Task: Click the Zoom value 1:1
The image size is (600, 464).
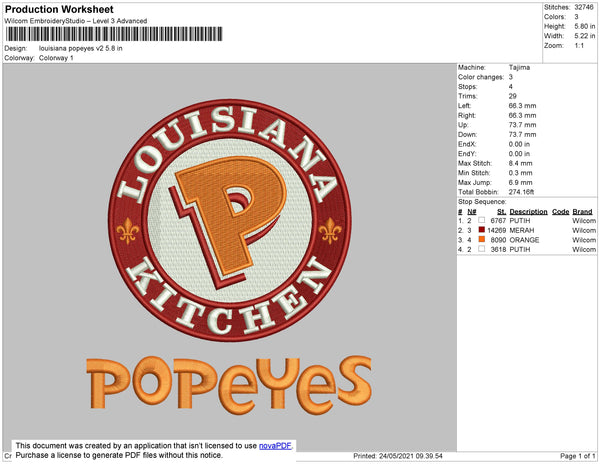Action: [x=579, y=46]
